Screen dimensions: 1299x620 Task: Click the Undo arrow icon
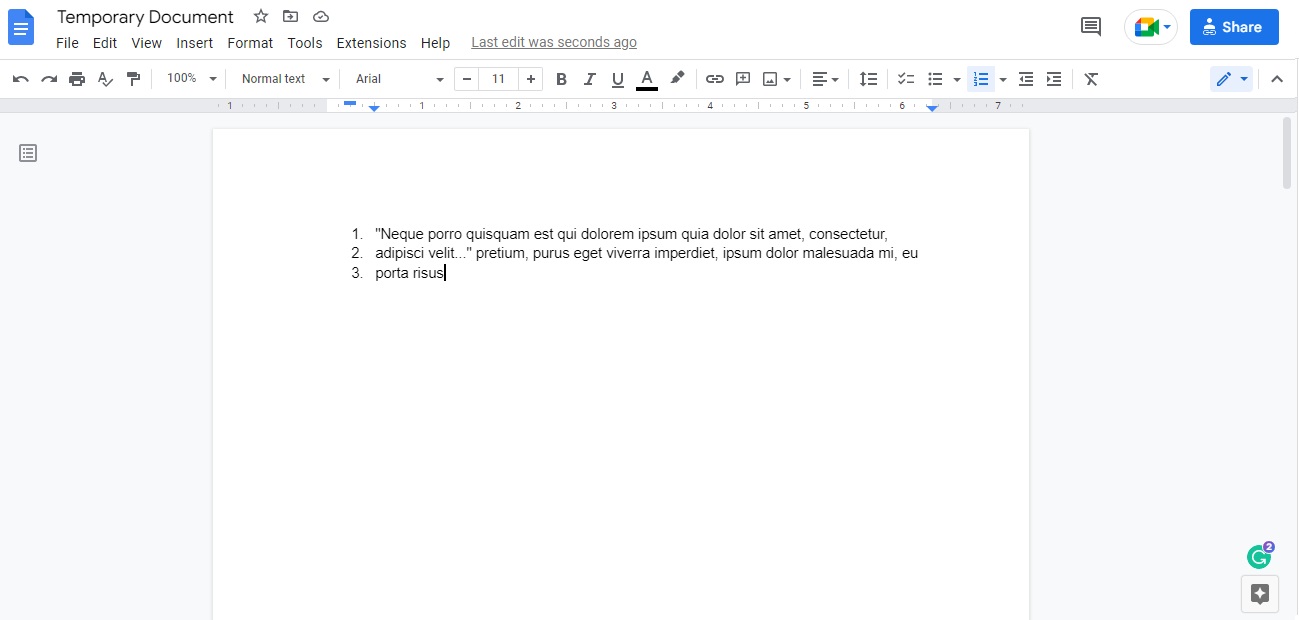tap(21, 79)
